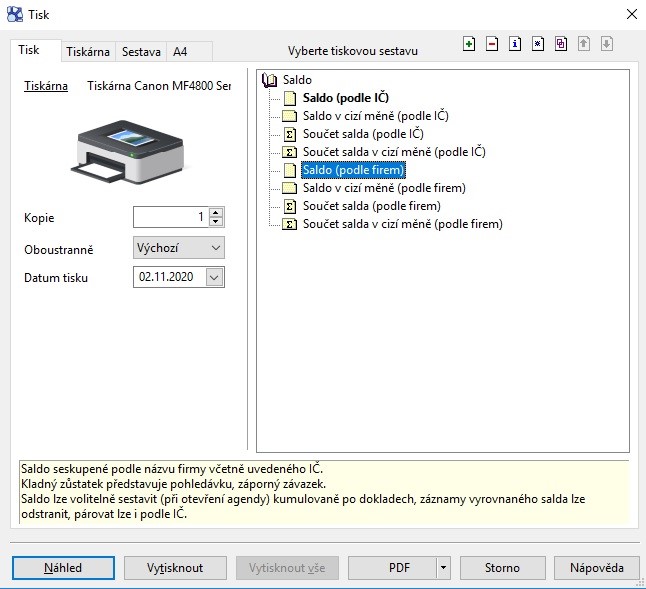Click the purple copy report icon
Screen dimensions: 646x589
(x=561, y=44)
